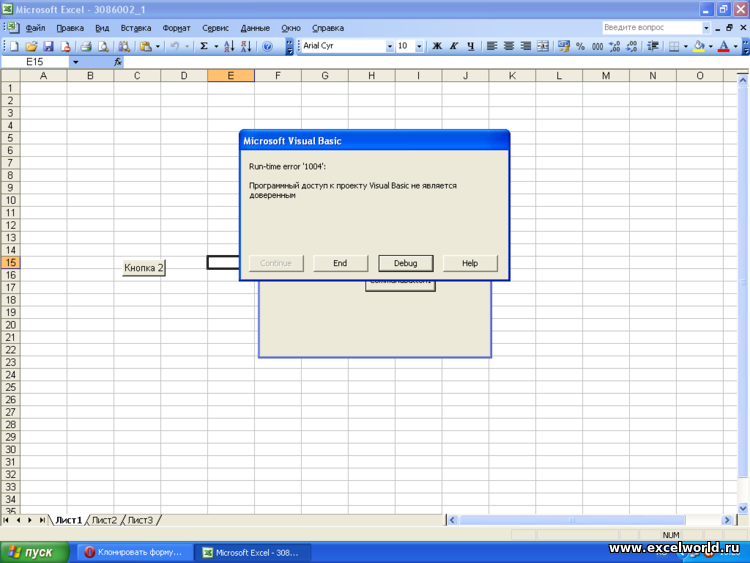Open the font color dropdown arrow
Screen dimensions: 750x563
pyautogui.click(x=735, y=46)
